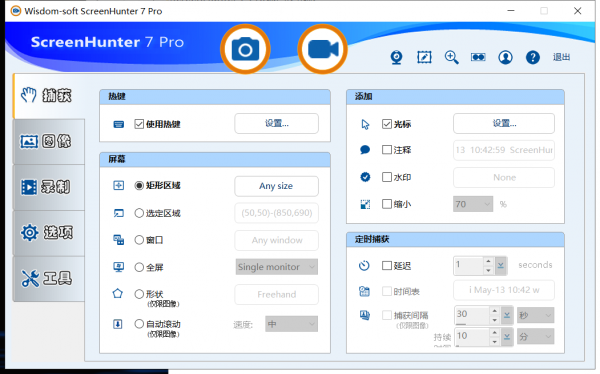Click the auto-scroll down arrow icon
600x374 pixels.
tap(118, 324)
